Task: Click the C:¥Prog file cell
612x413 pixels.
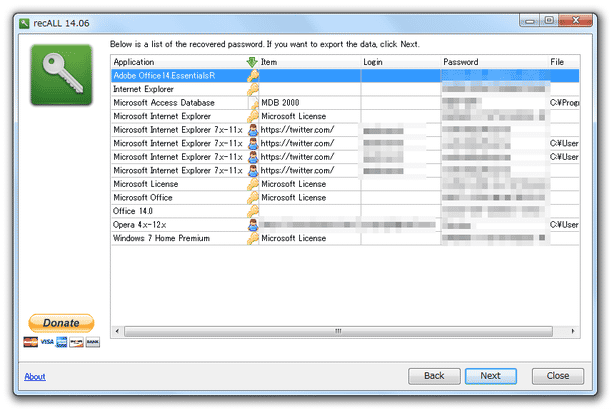Action: [564, 103]
